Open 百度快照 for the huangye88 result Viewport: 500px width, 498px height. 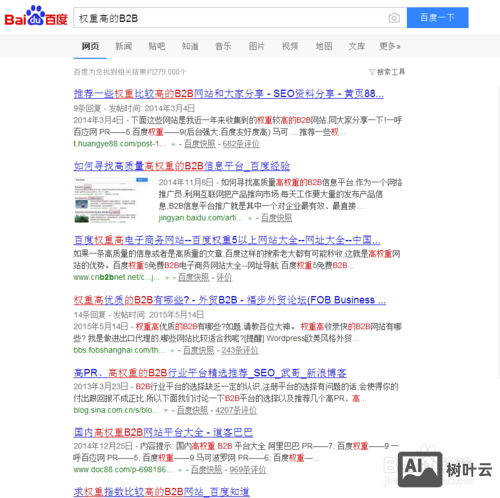(x=200, y=144)
